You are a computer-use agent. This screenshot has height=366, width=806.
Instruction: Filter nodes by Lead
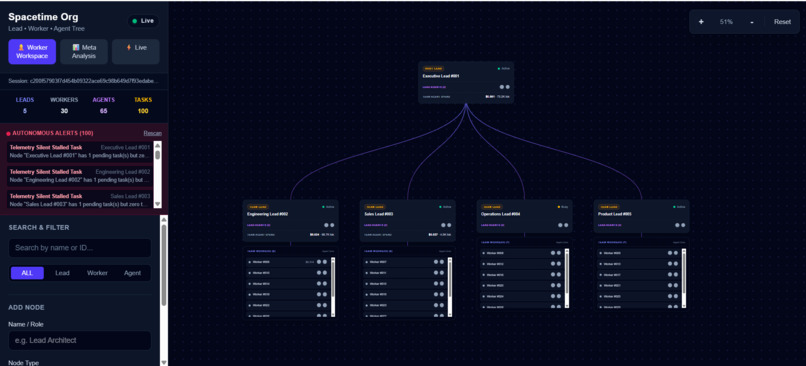tap(62, 273)
